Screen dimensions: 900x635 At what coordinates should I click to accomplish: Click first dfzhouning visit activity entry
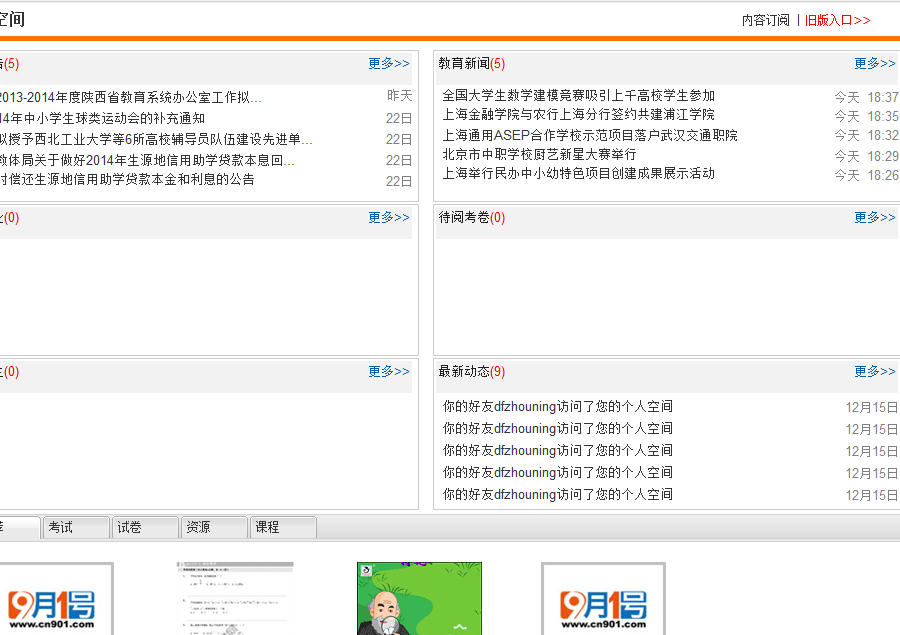[557, 406]
